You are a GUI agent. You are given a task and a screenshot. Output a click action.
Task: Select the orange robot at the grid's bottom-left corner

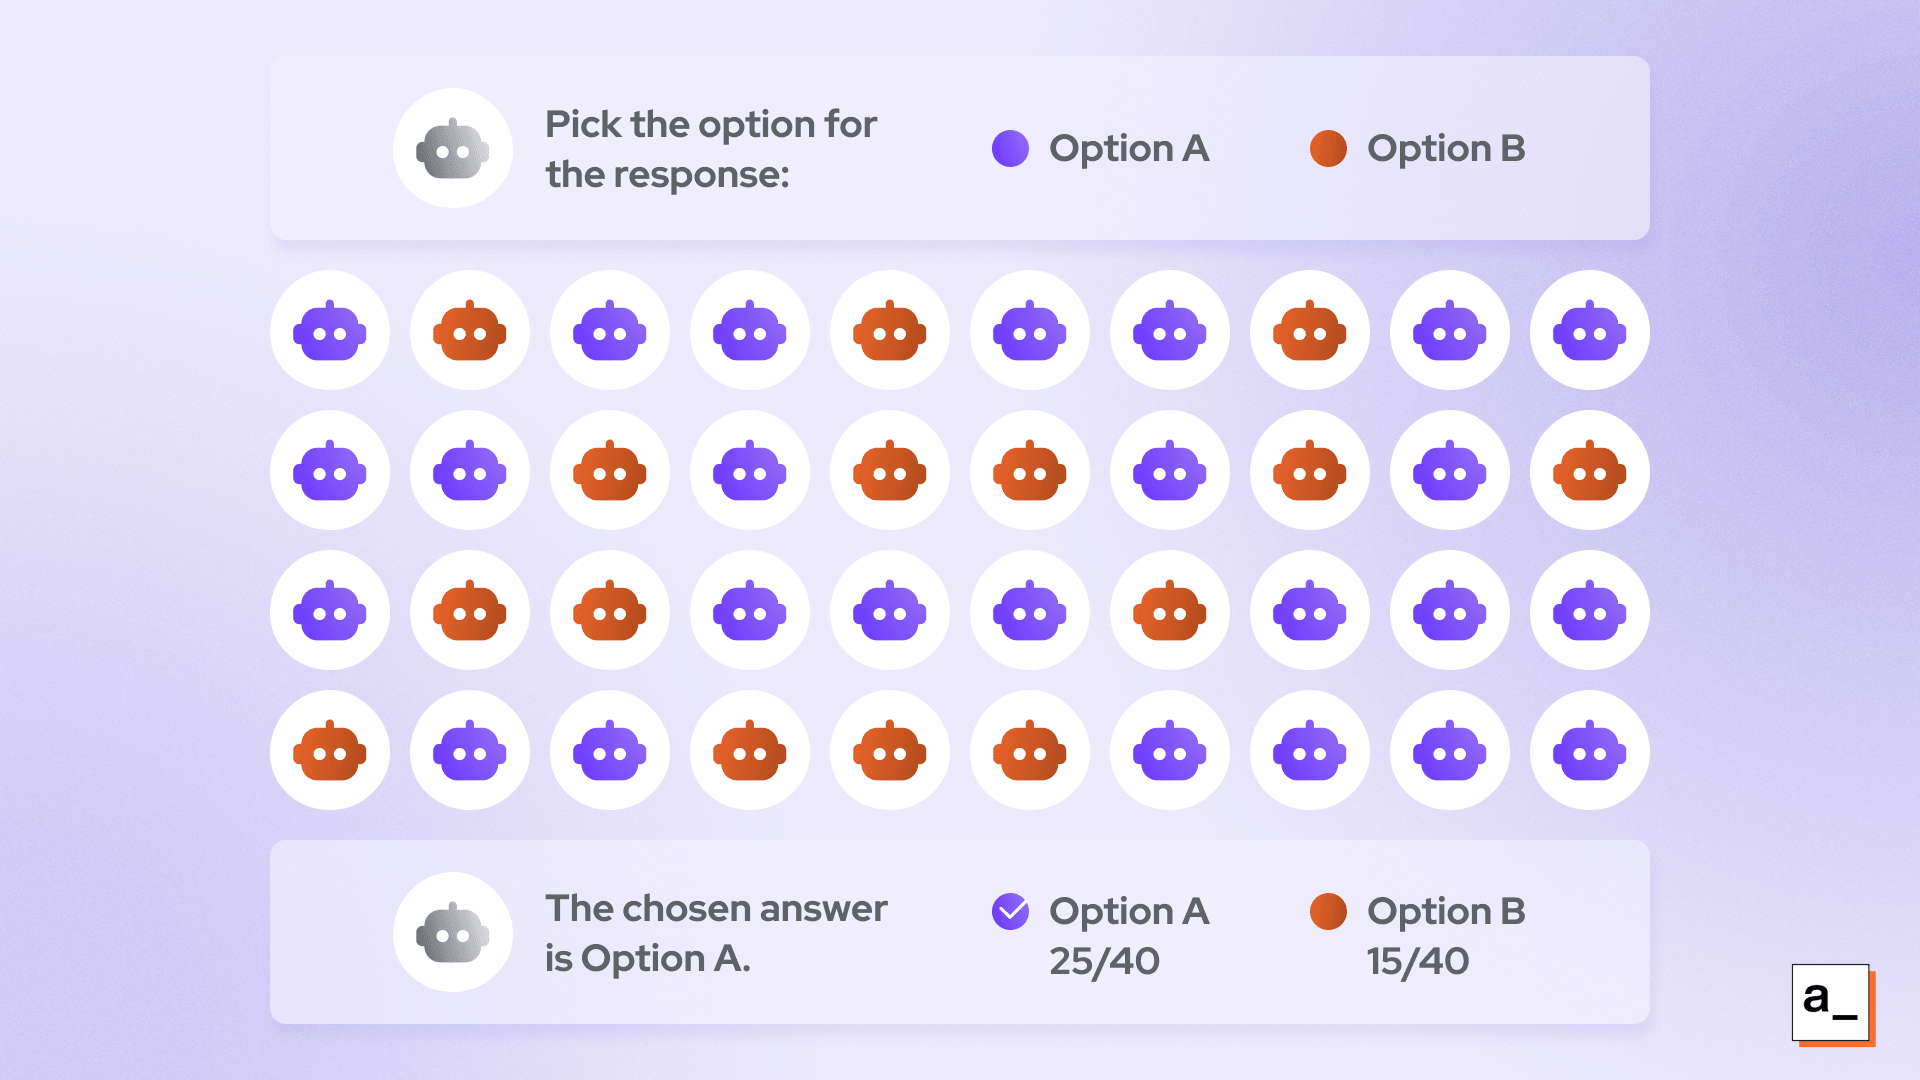pyautogui.click(x=330, y=751)
